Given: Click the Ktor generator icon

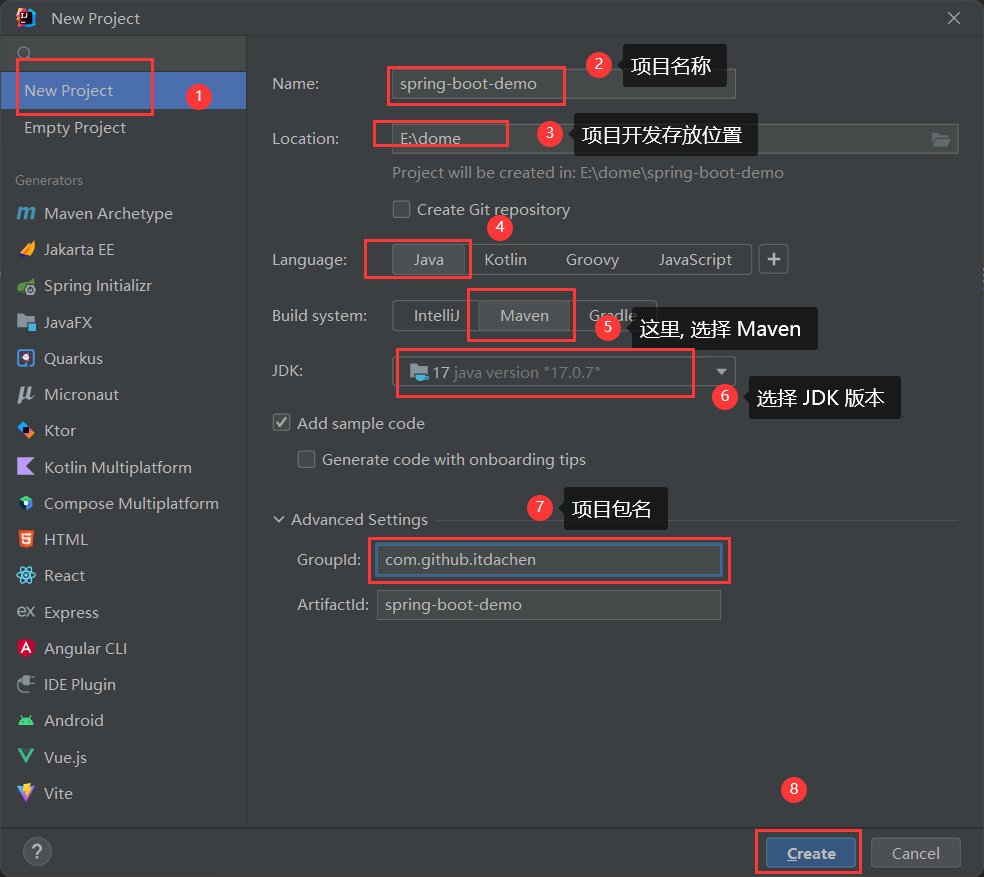Looking at the screenshot, I should [26, 431].
